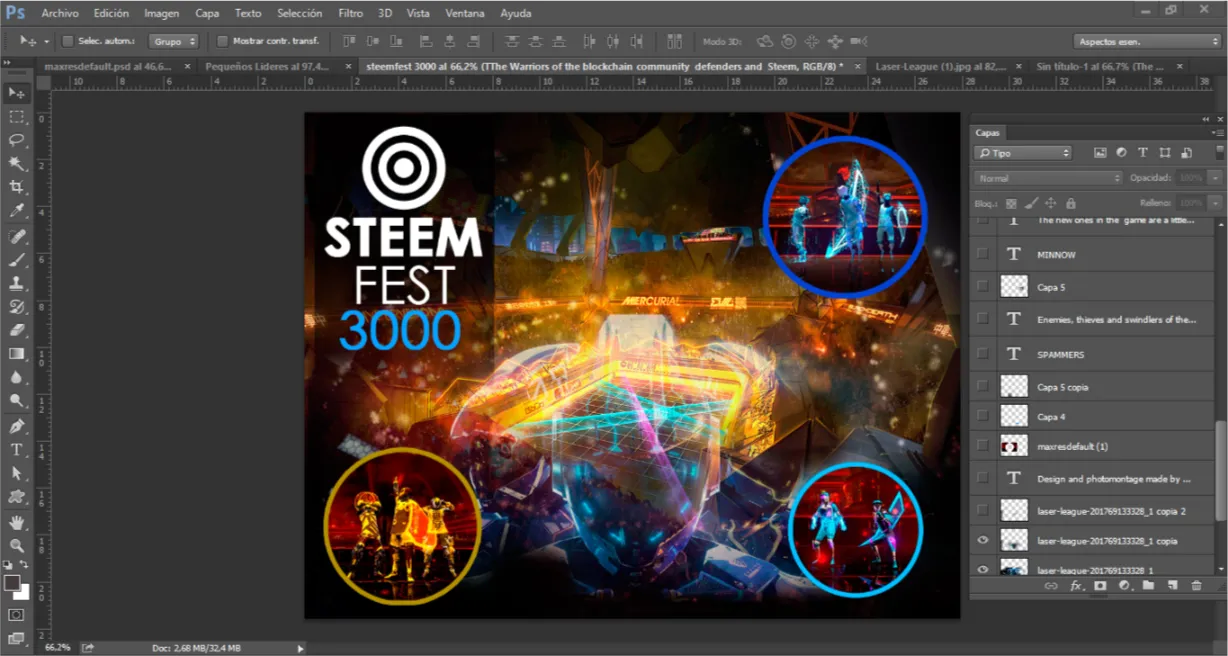
Task: Select the Hand tool
Action: (17, 523)
